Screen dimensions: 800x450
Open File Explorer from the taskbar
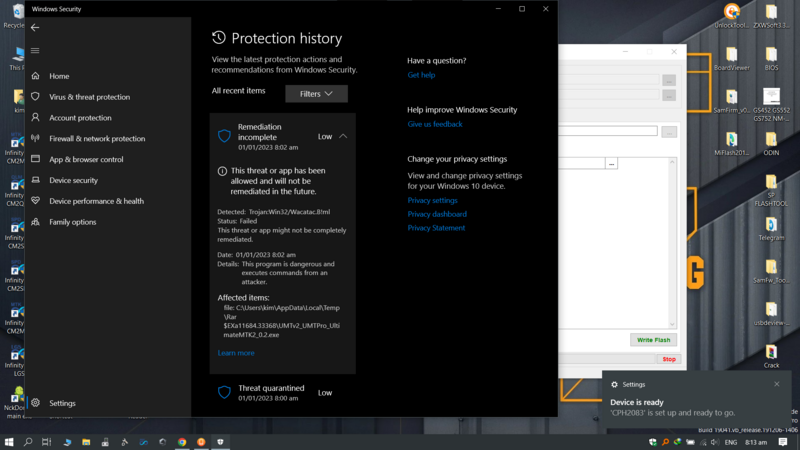[x=86, y=442]
